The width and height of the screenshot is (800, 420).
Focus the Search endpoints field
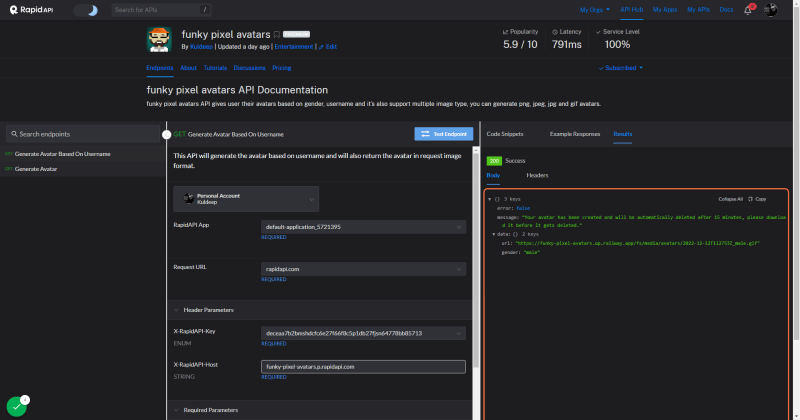pyautogui.click(x=83, y=134)
